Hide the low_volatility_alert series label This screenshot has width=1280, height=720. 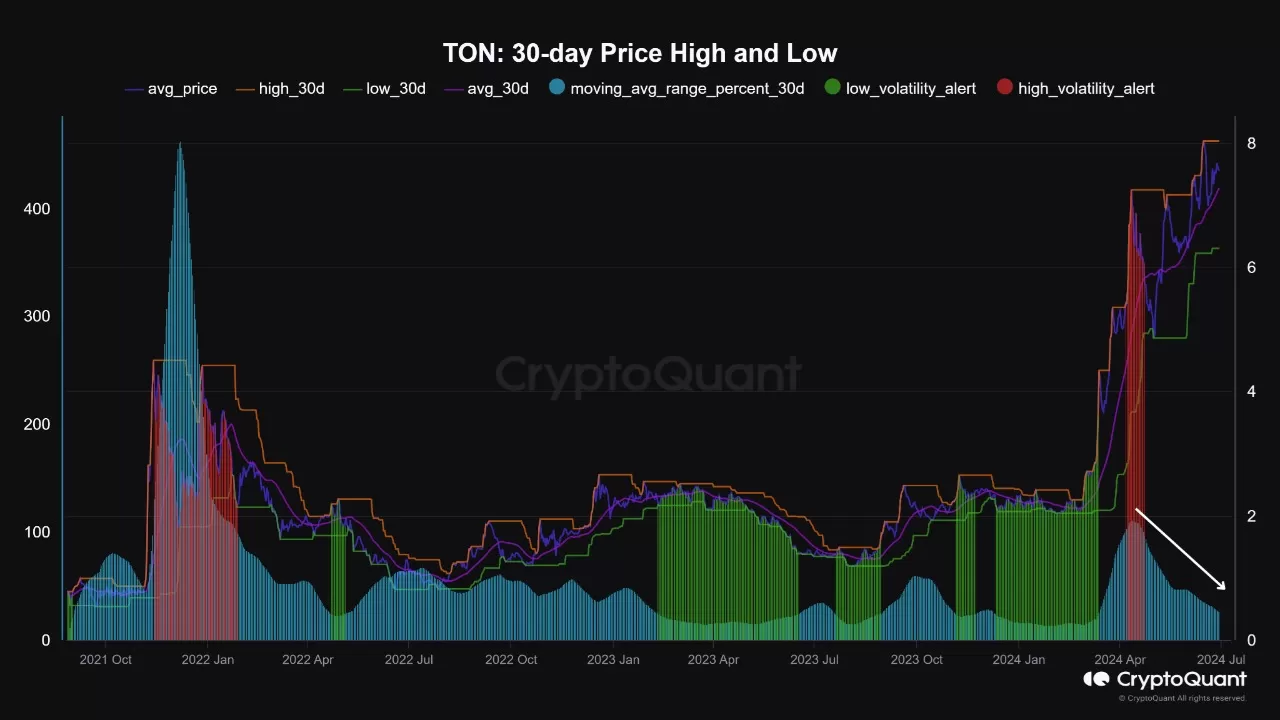pos(911,89)
